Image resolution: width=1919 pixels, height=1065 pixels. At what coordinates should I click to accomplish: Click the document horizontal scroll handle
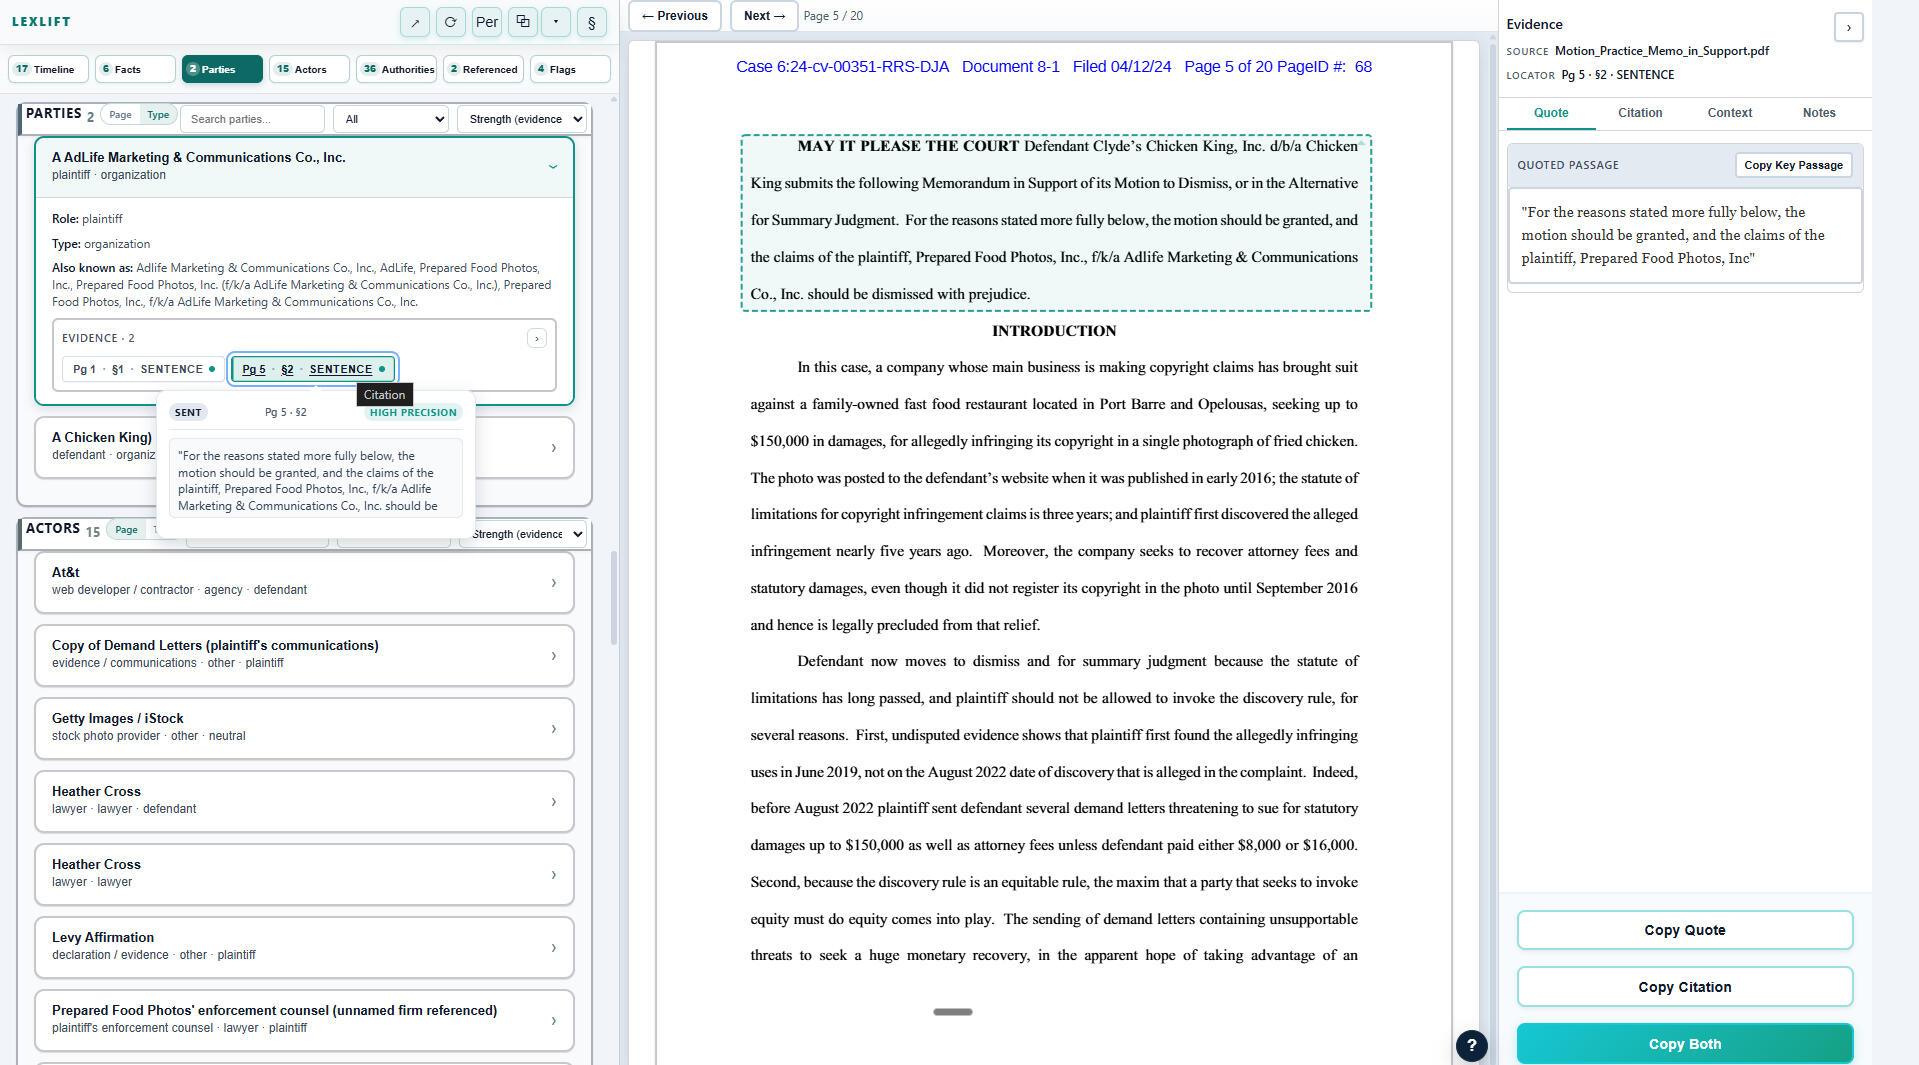click(952, 1012)
